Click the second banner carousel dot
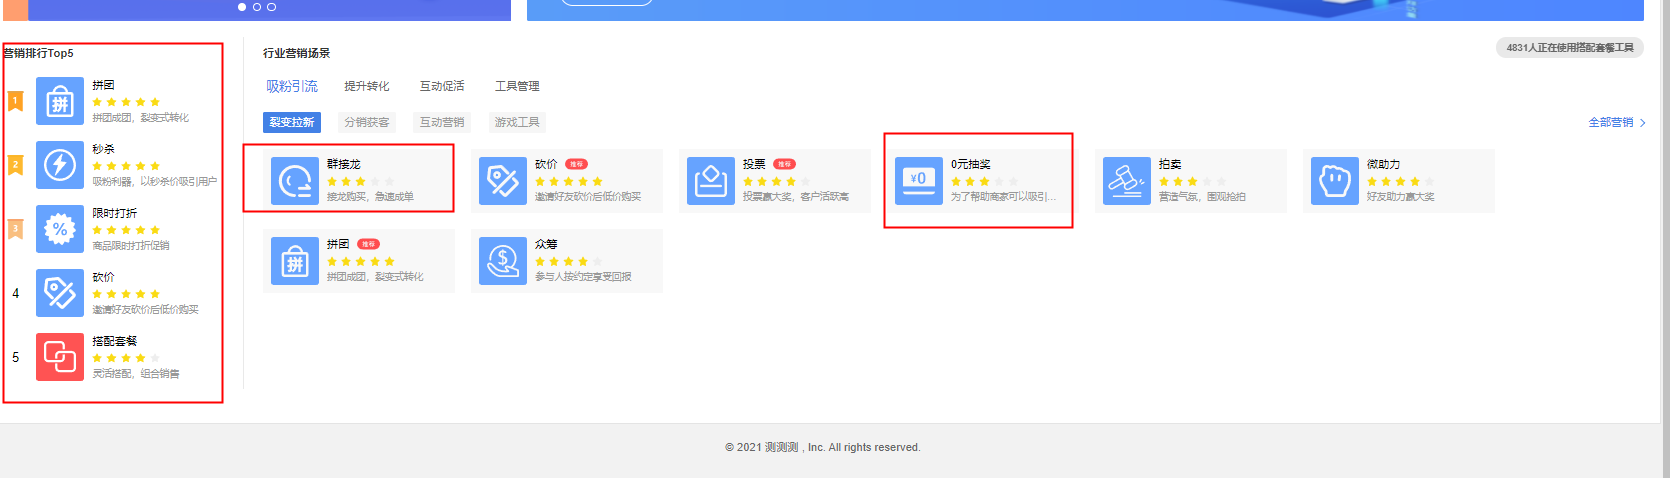 257,7
